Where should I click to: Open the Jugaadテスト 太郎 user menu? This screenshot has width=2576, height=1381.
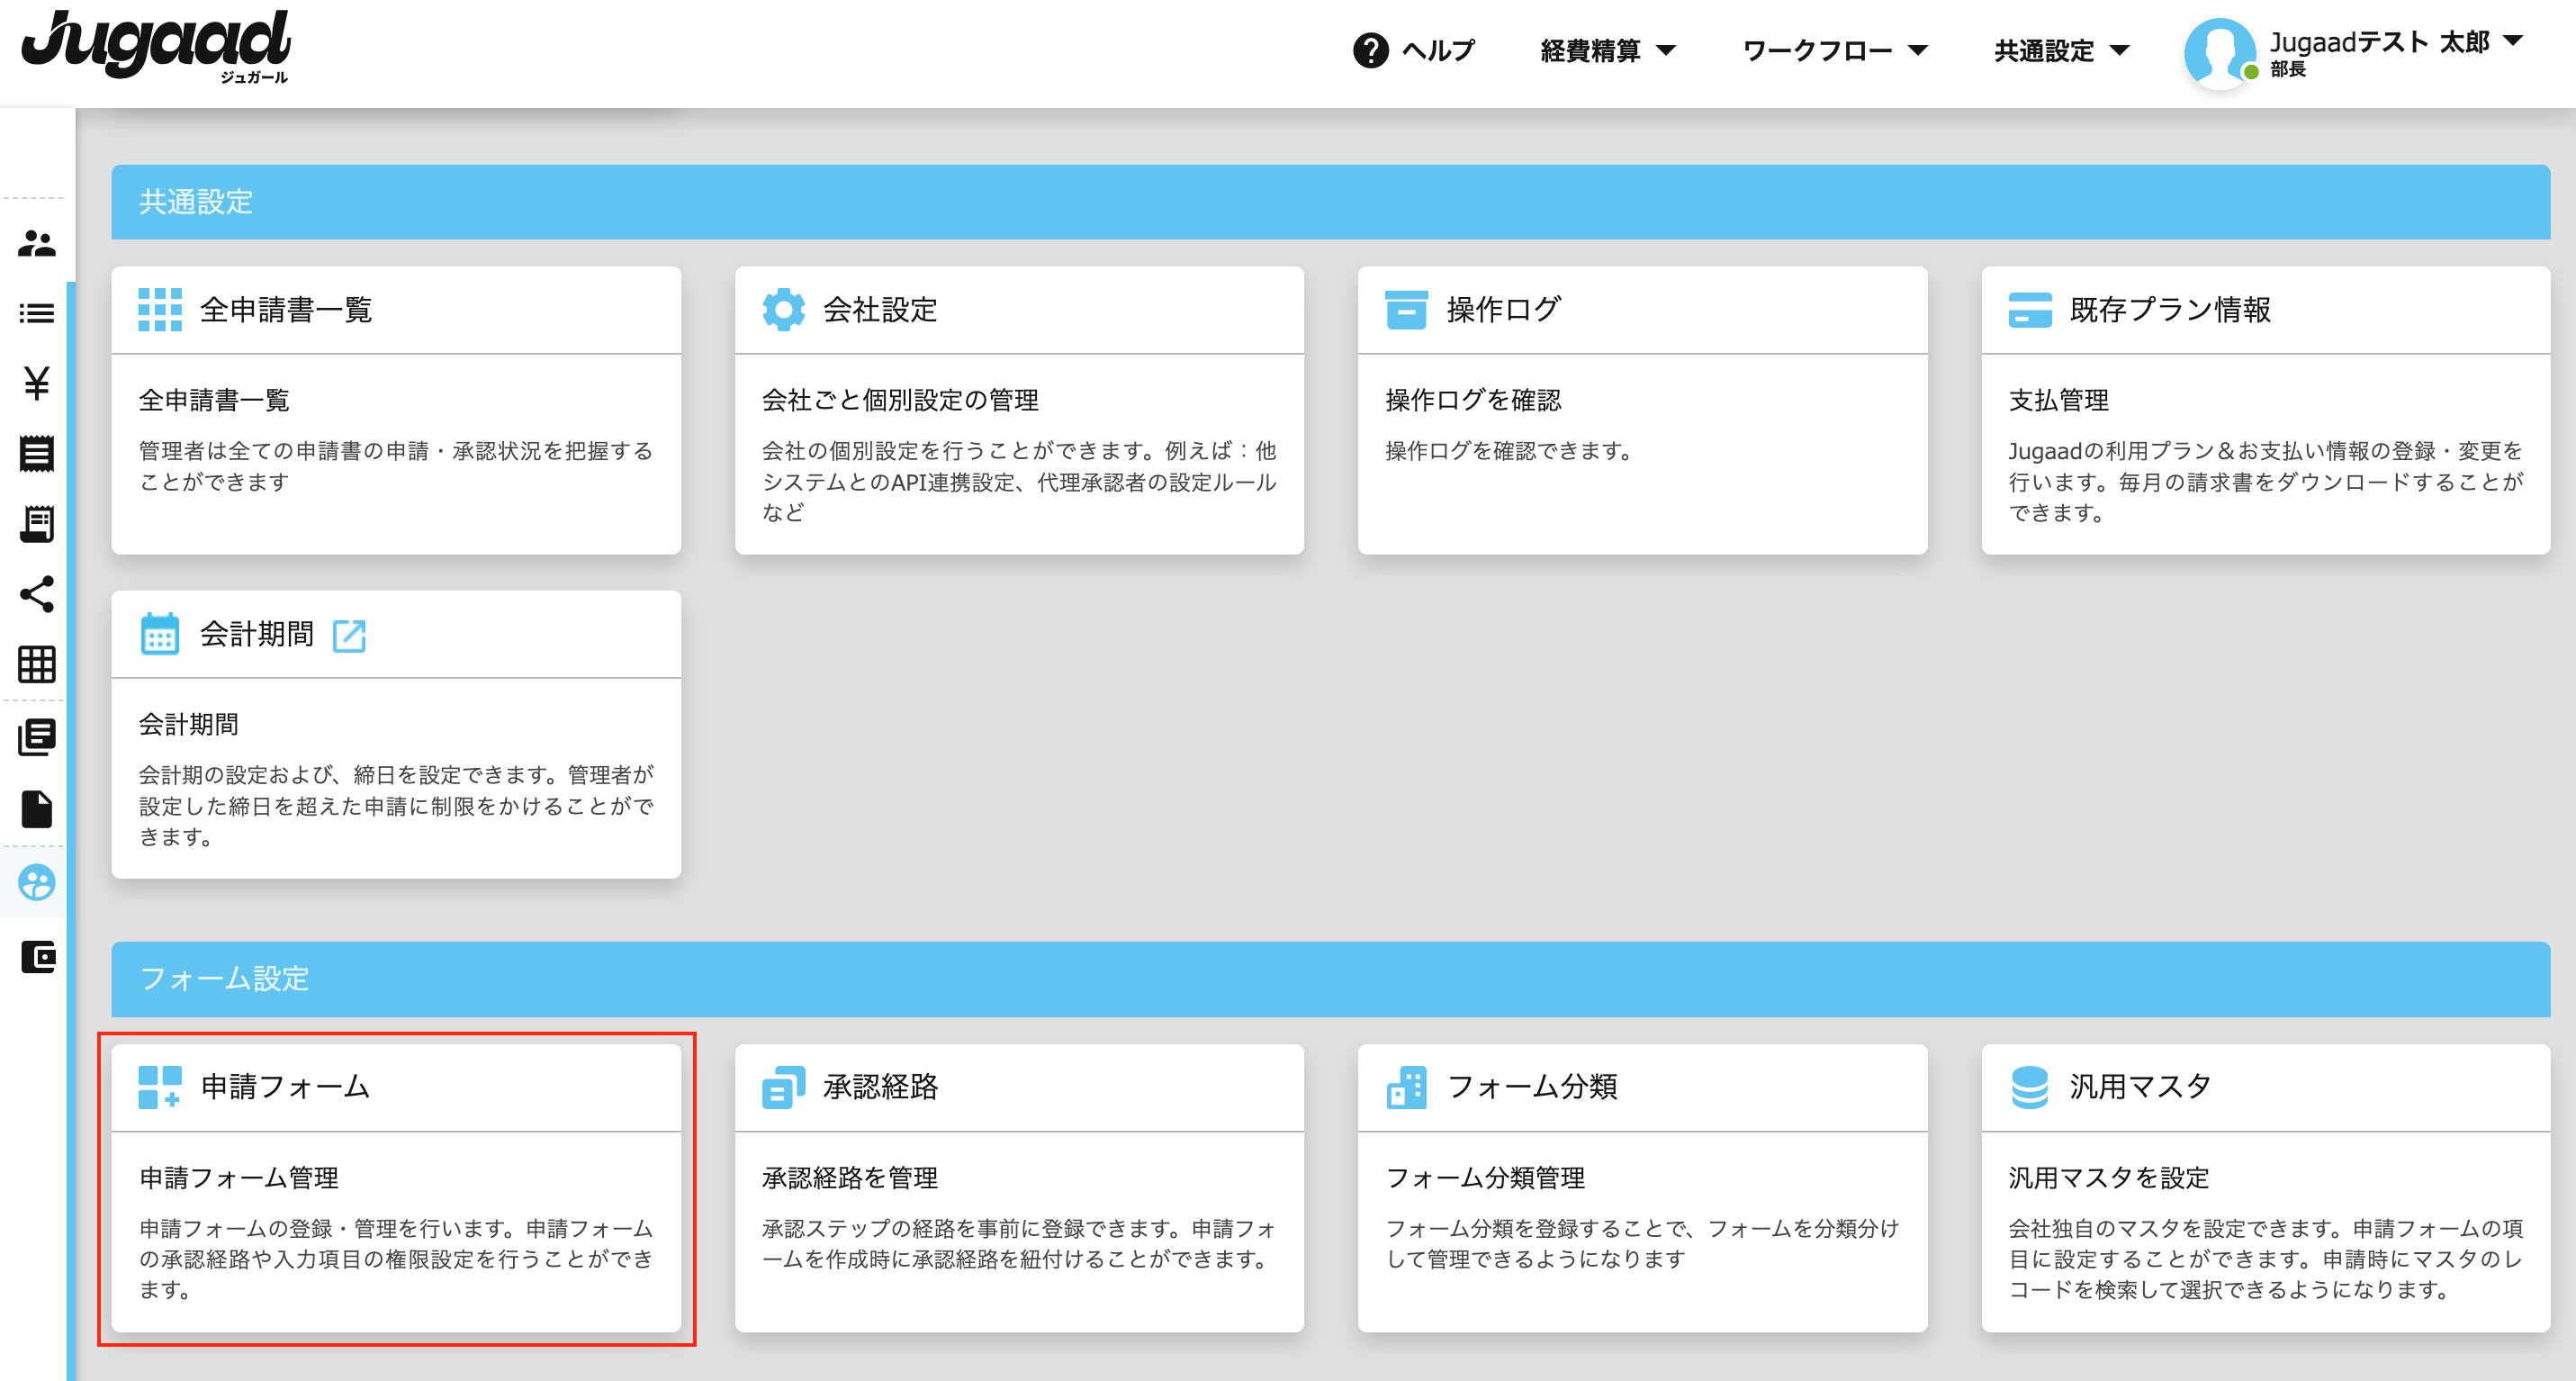coord(2396,42)
